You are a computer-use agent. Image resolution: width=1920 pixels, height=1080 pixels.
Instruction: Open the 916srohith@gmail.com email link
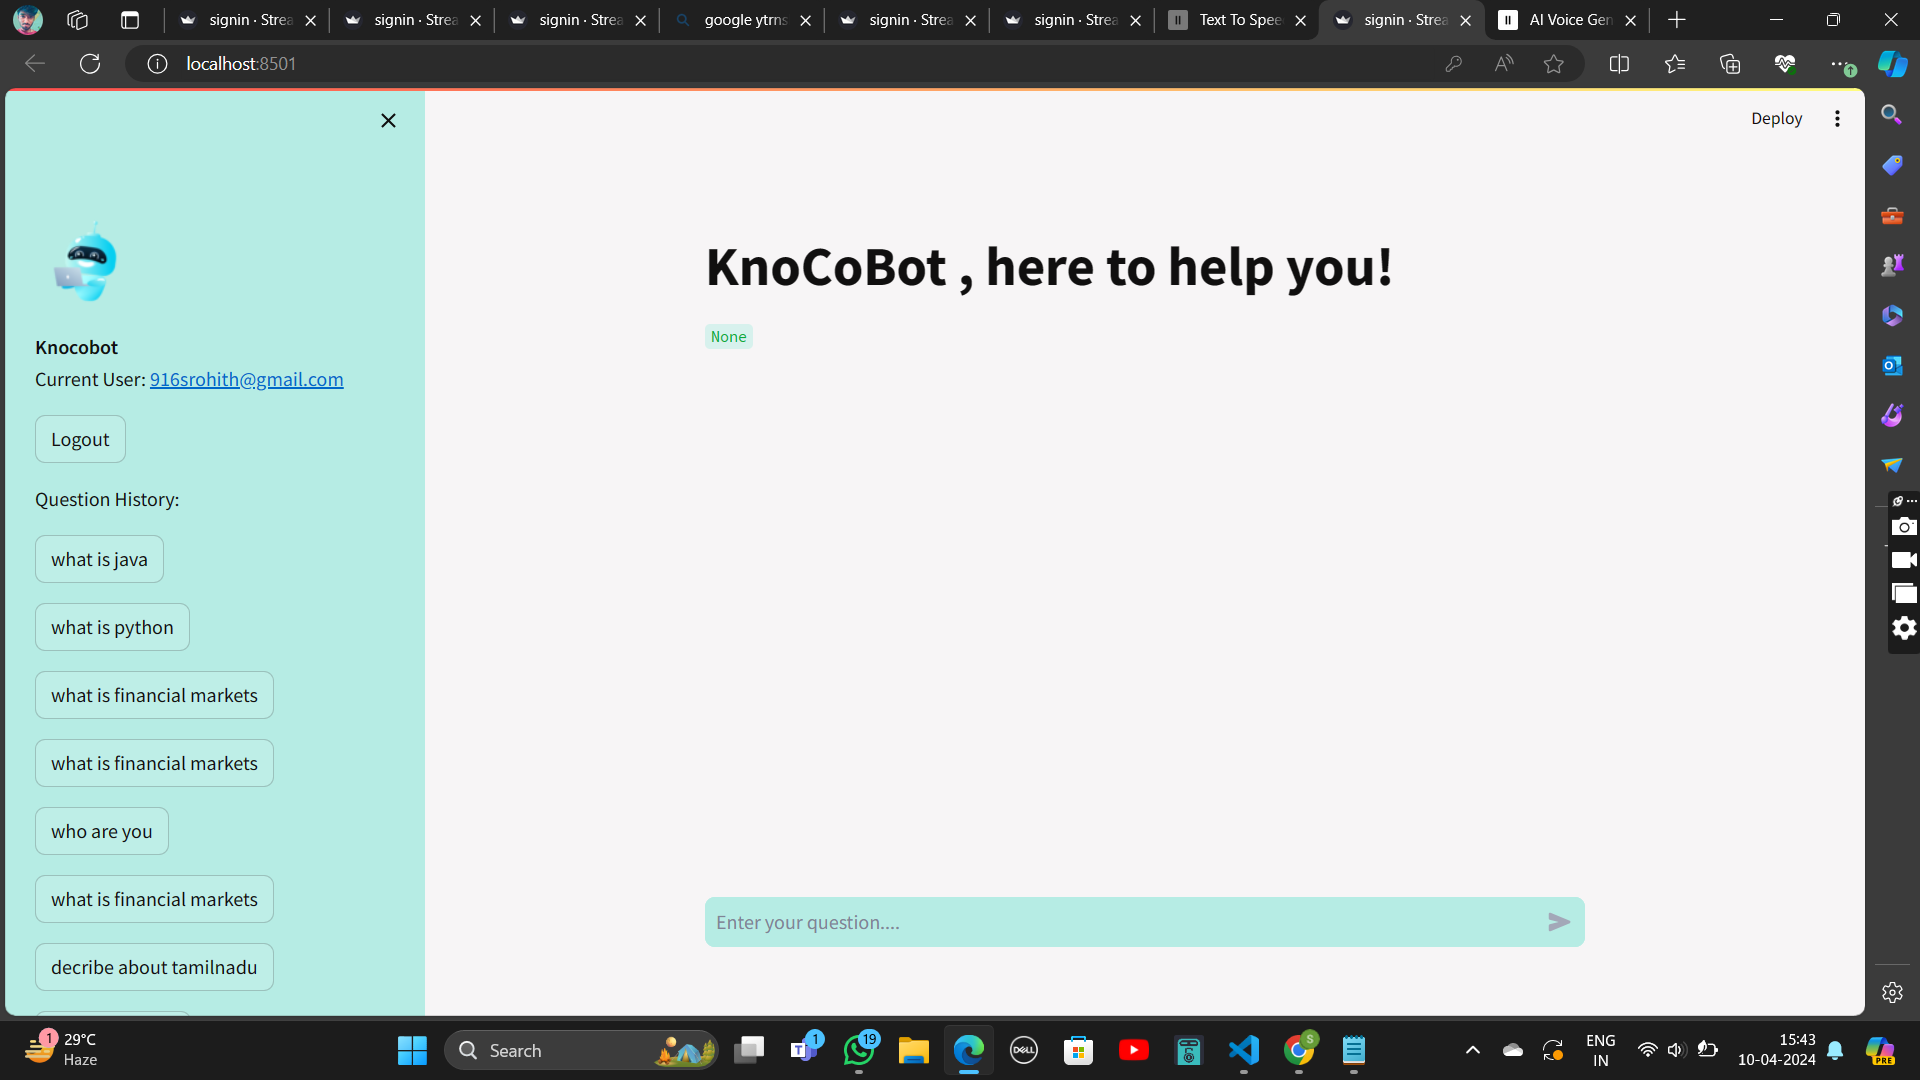click(246, 379)
